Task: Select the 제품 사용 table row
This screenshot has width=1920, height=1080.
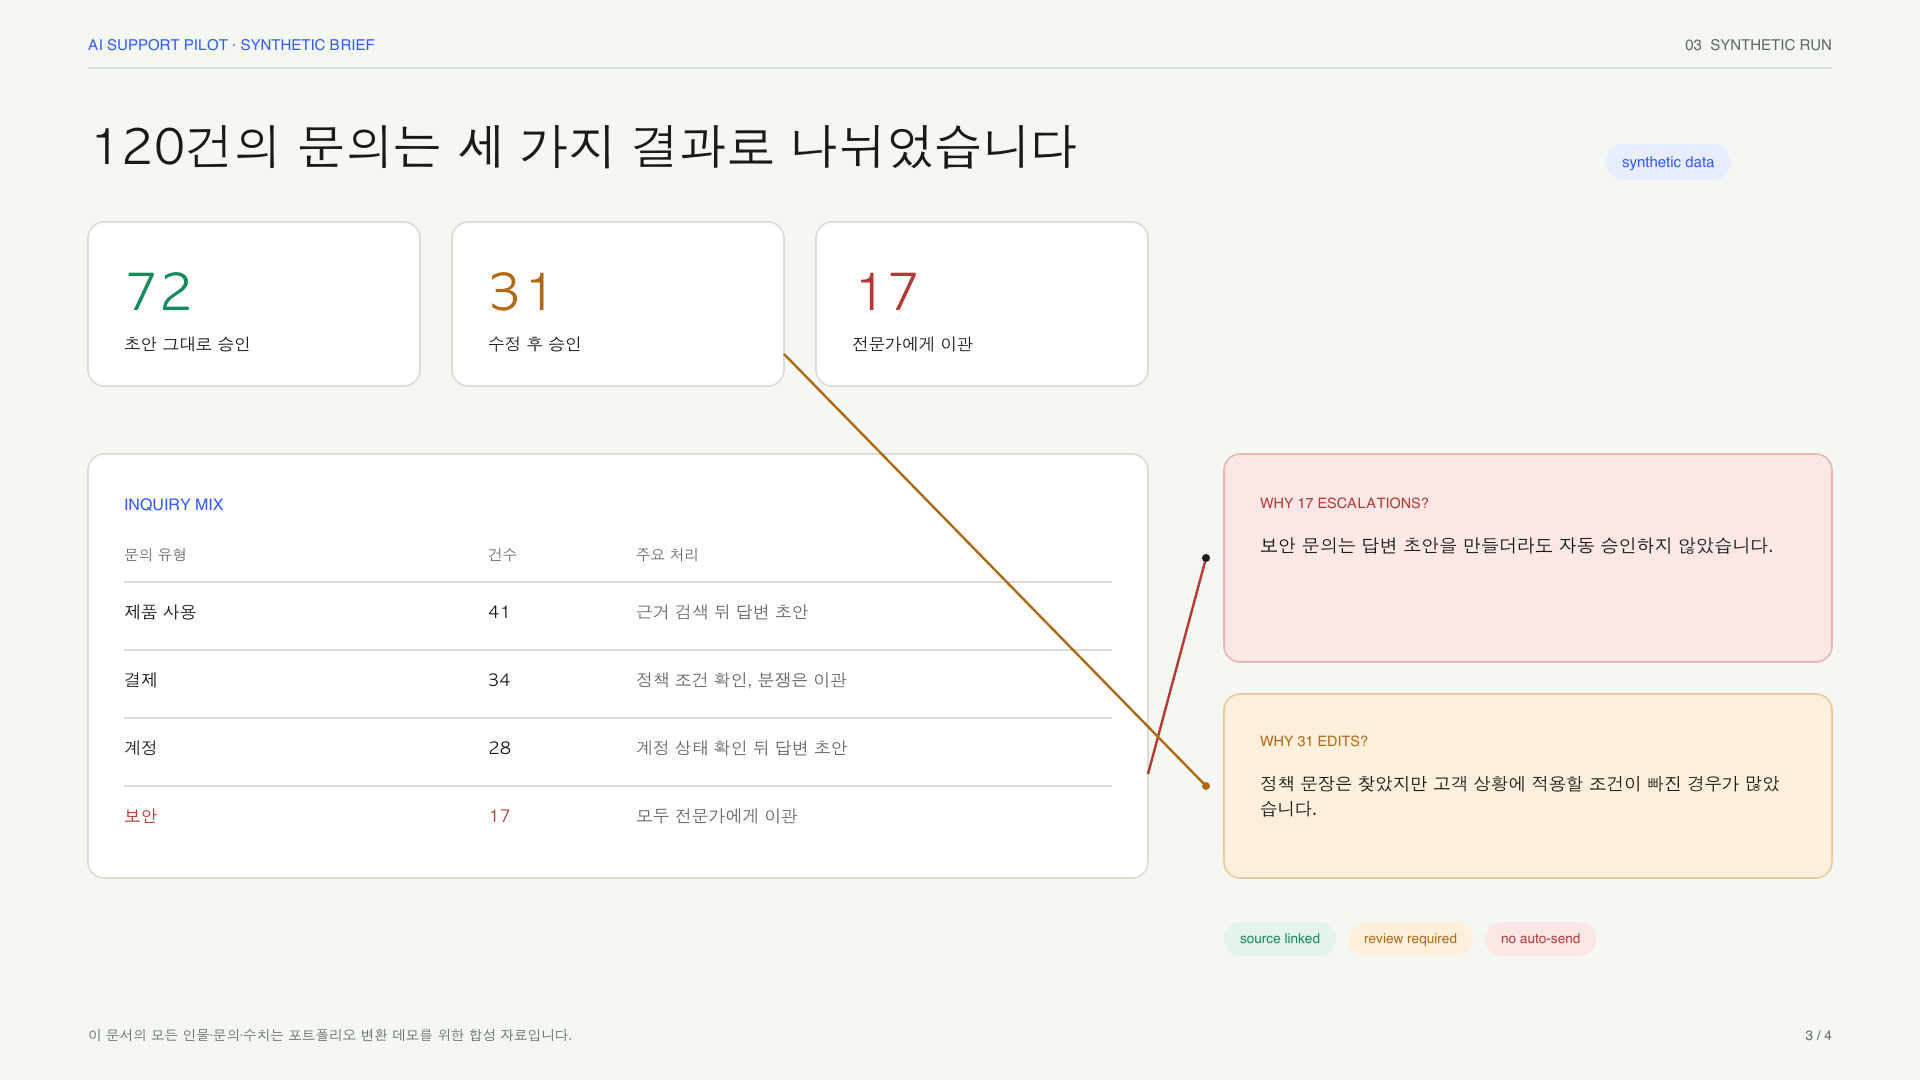Action: [618, 612]
